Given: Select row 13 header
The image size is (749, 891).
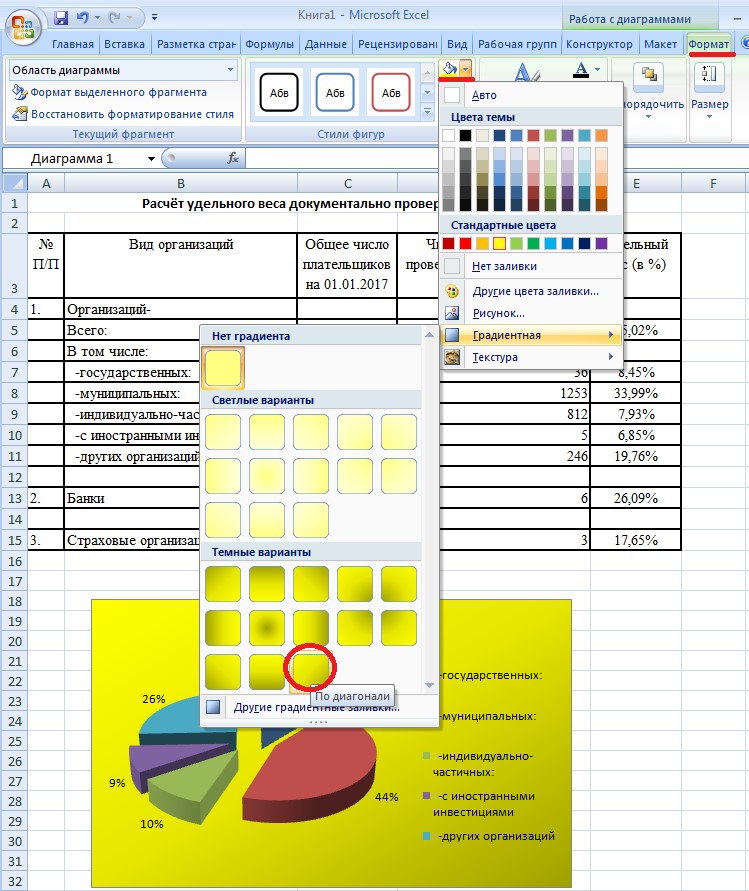Looking at the screenshot, I should click(15, 498).
